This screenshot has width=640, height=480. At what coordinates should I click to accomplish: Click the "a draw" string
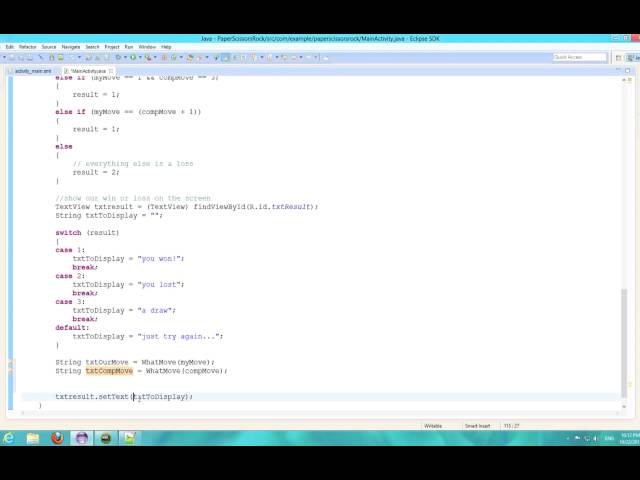(x=154, y=311)
